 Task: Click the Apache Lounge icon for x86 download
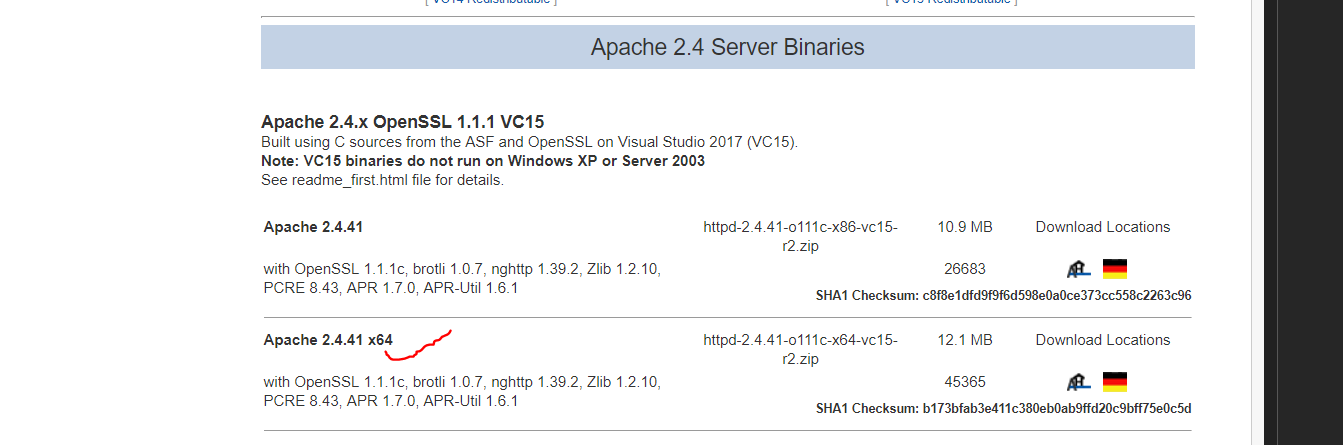1078,269
